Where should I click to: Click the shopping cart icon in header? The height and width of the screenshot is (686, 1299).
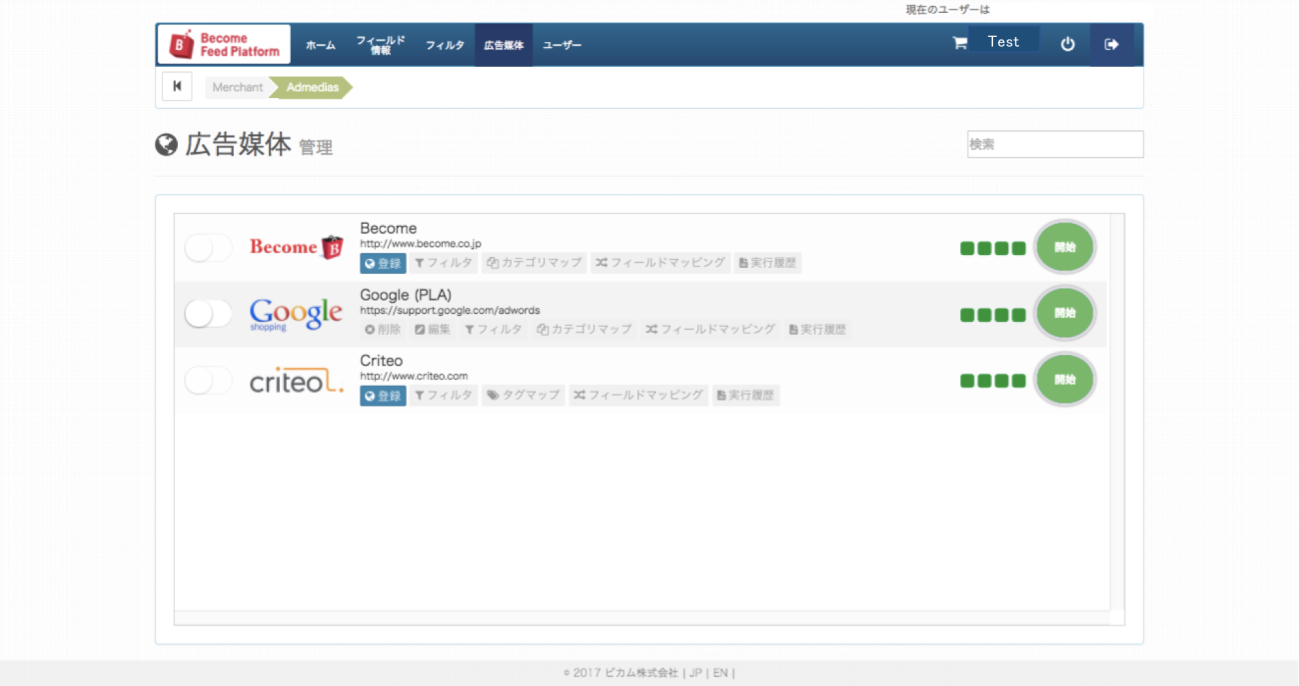pos(960,44)
